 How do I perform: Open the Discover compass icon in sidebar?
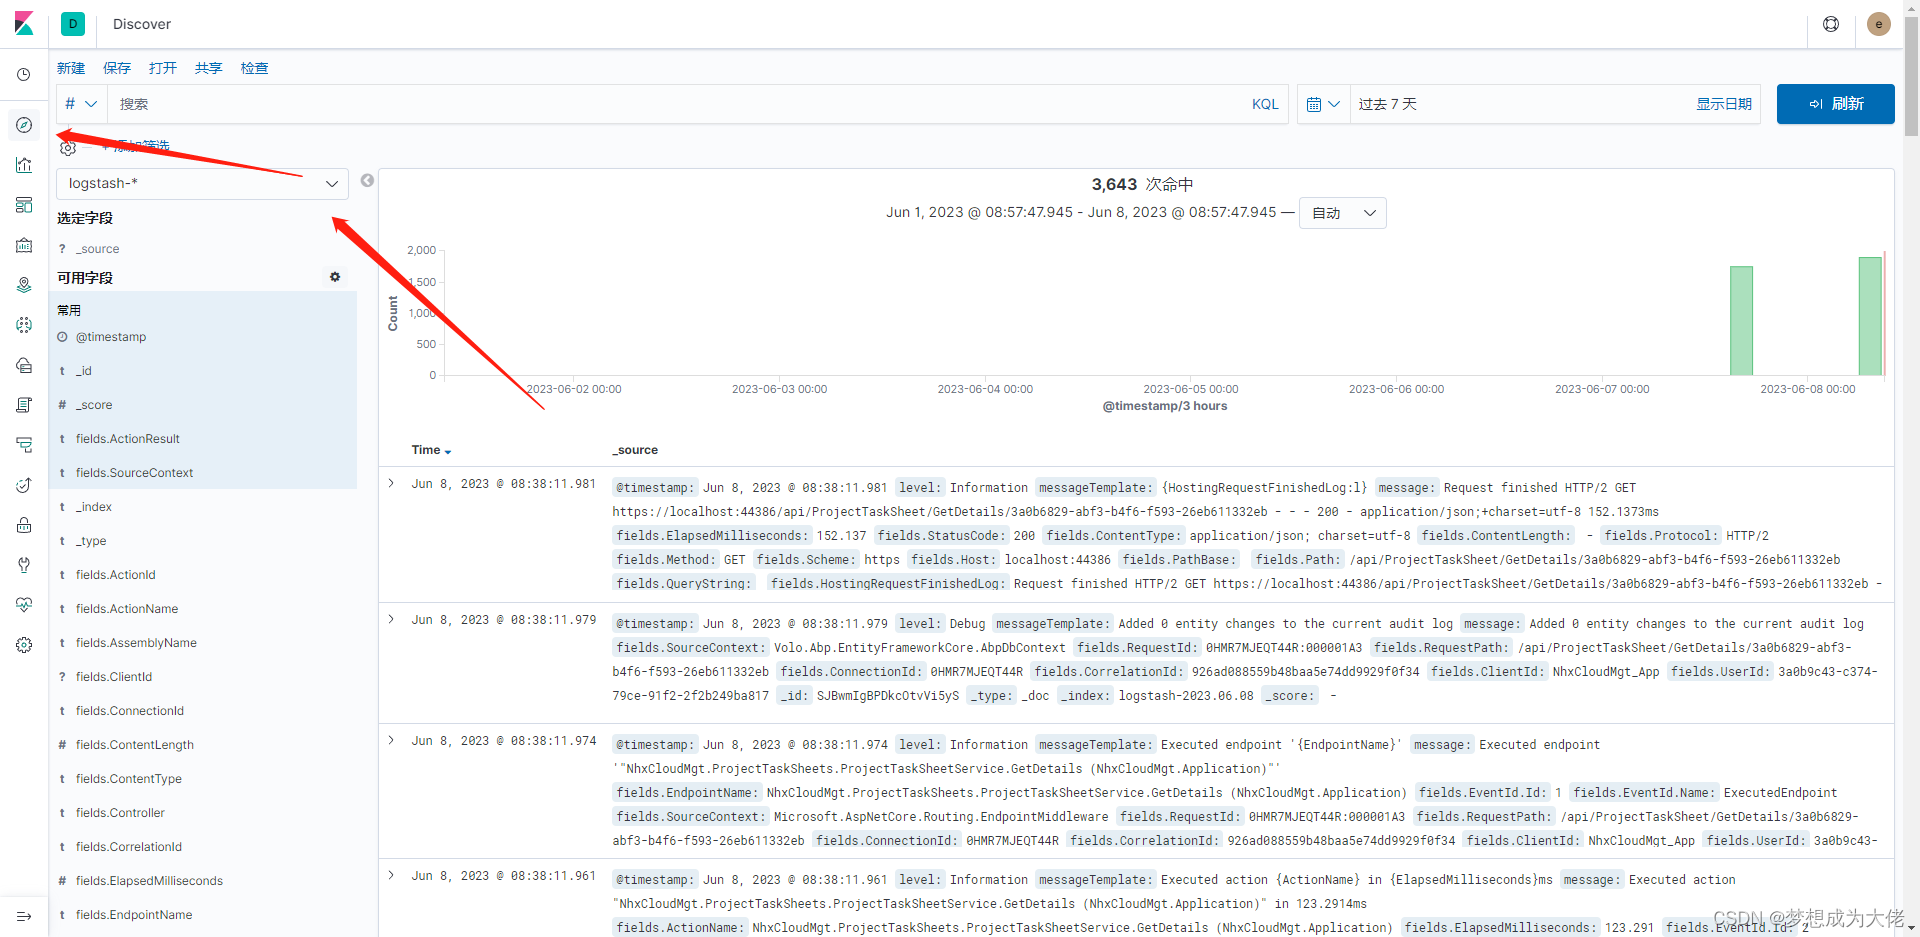(x=24, y=125)
